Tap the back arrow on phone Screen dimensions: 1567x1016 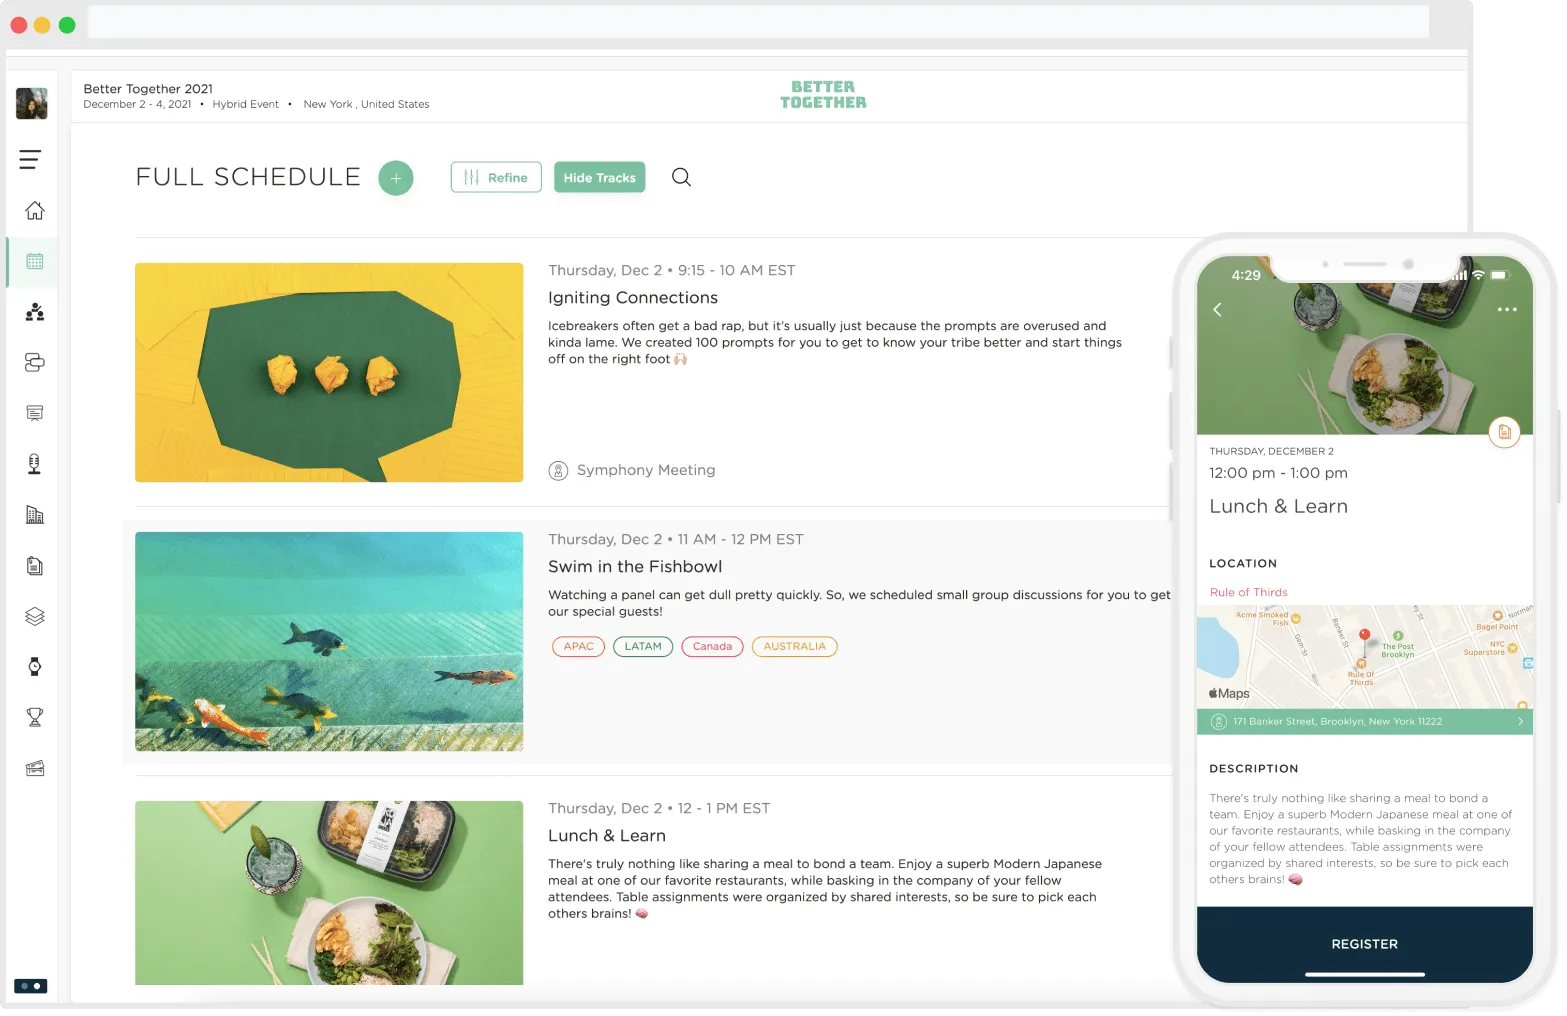[1218, 309]
